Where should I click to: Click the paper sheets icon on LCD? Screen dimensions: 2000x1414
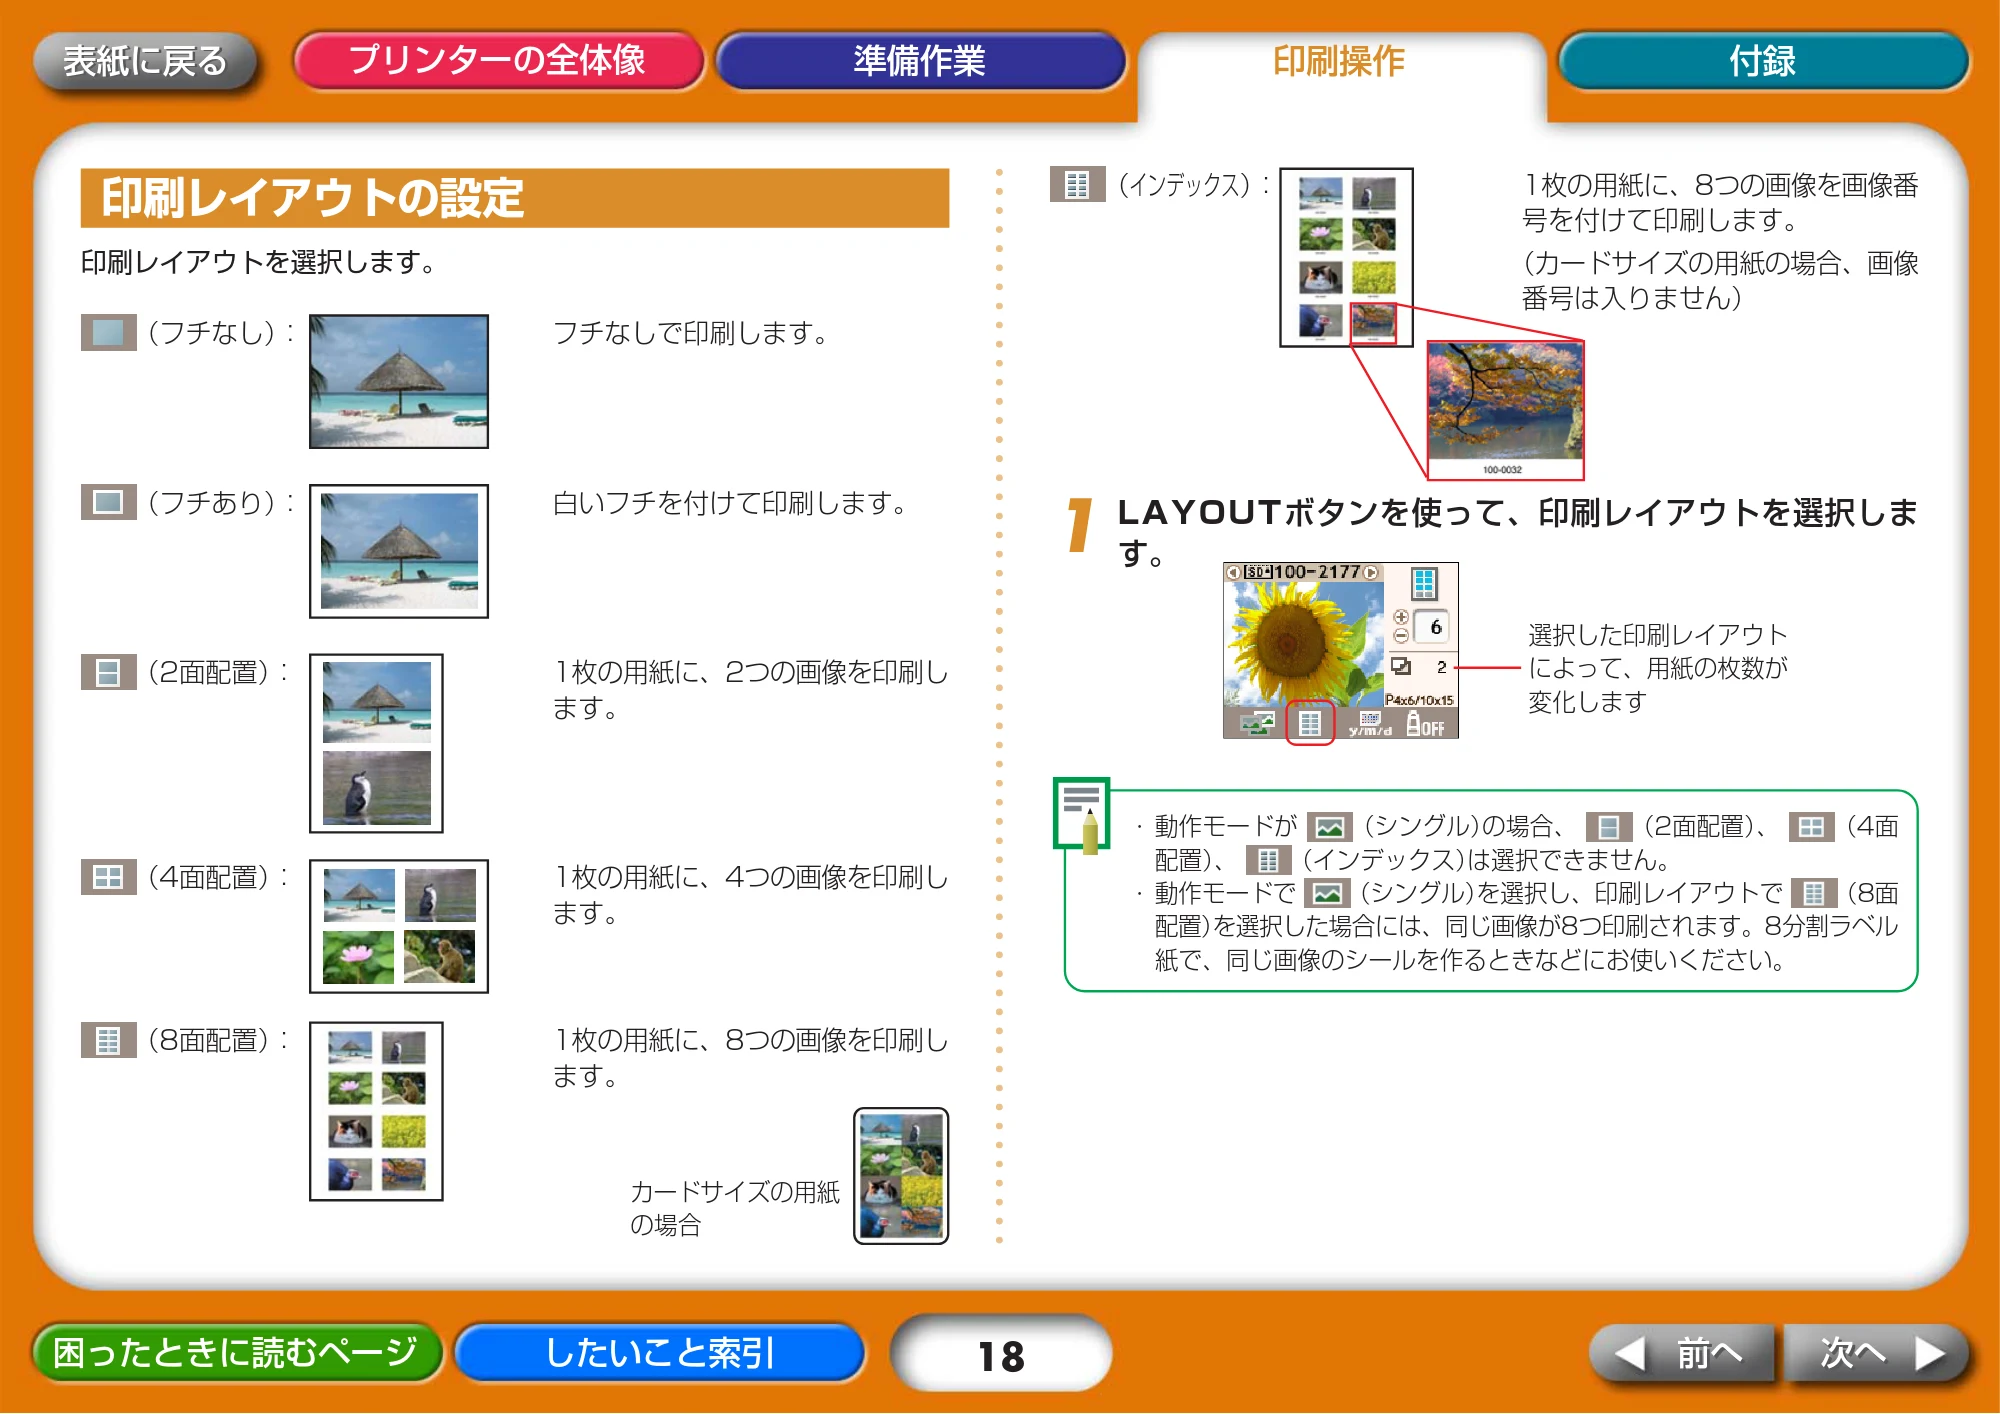tap(1402, 666)
